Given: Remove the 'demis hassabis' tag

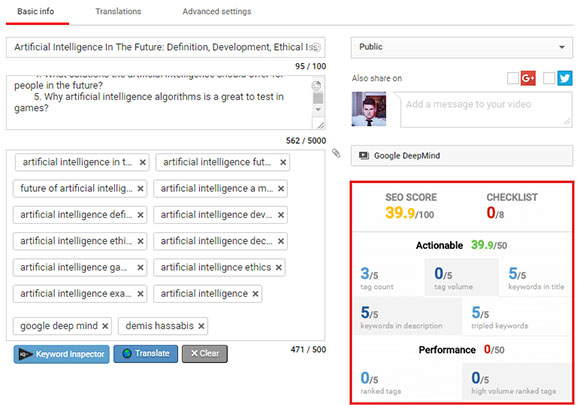Looking at the screenshot, I should [x=201, y=326].
